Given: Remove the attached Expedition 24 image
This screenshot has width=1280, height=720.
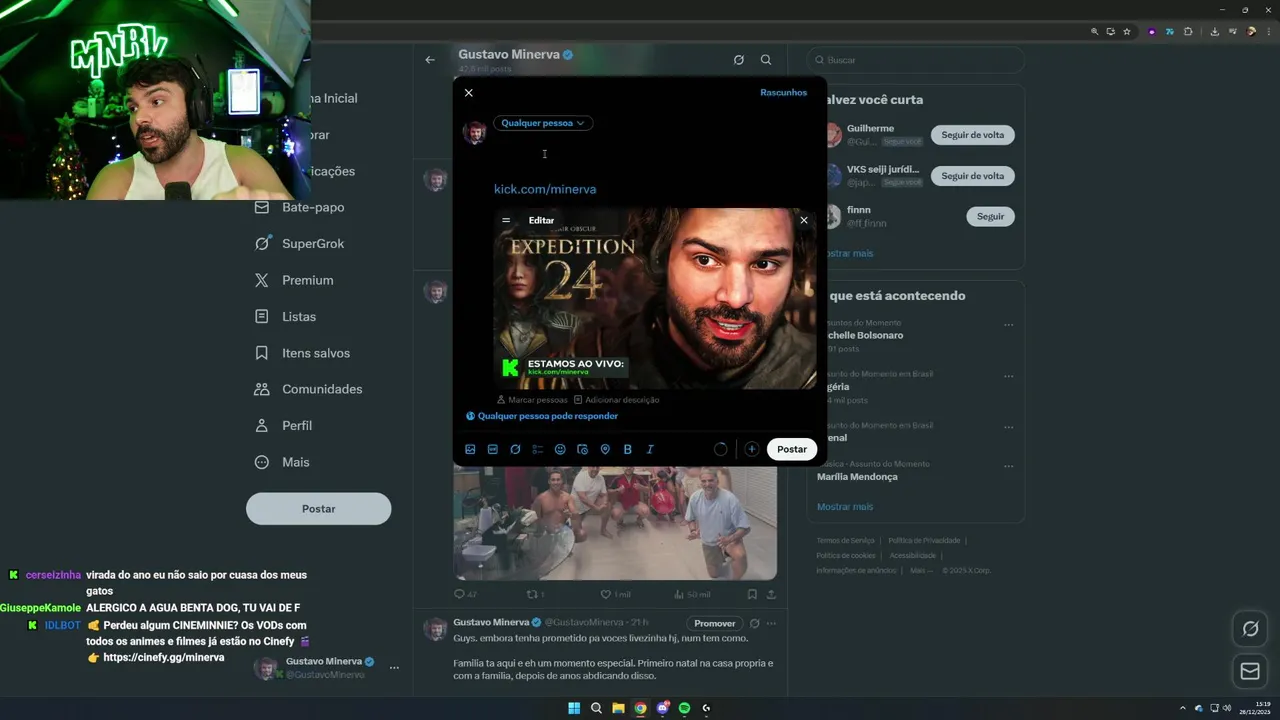Looking at the screenshot, I should (x=803, y=220).
